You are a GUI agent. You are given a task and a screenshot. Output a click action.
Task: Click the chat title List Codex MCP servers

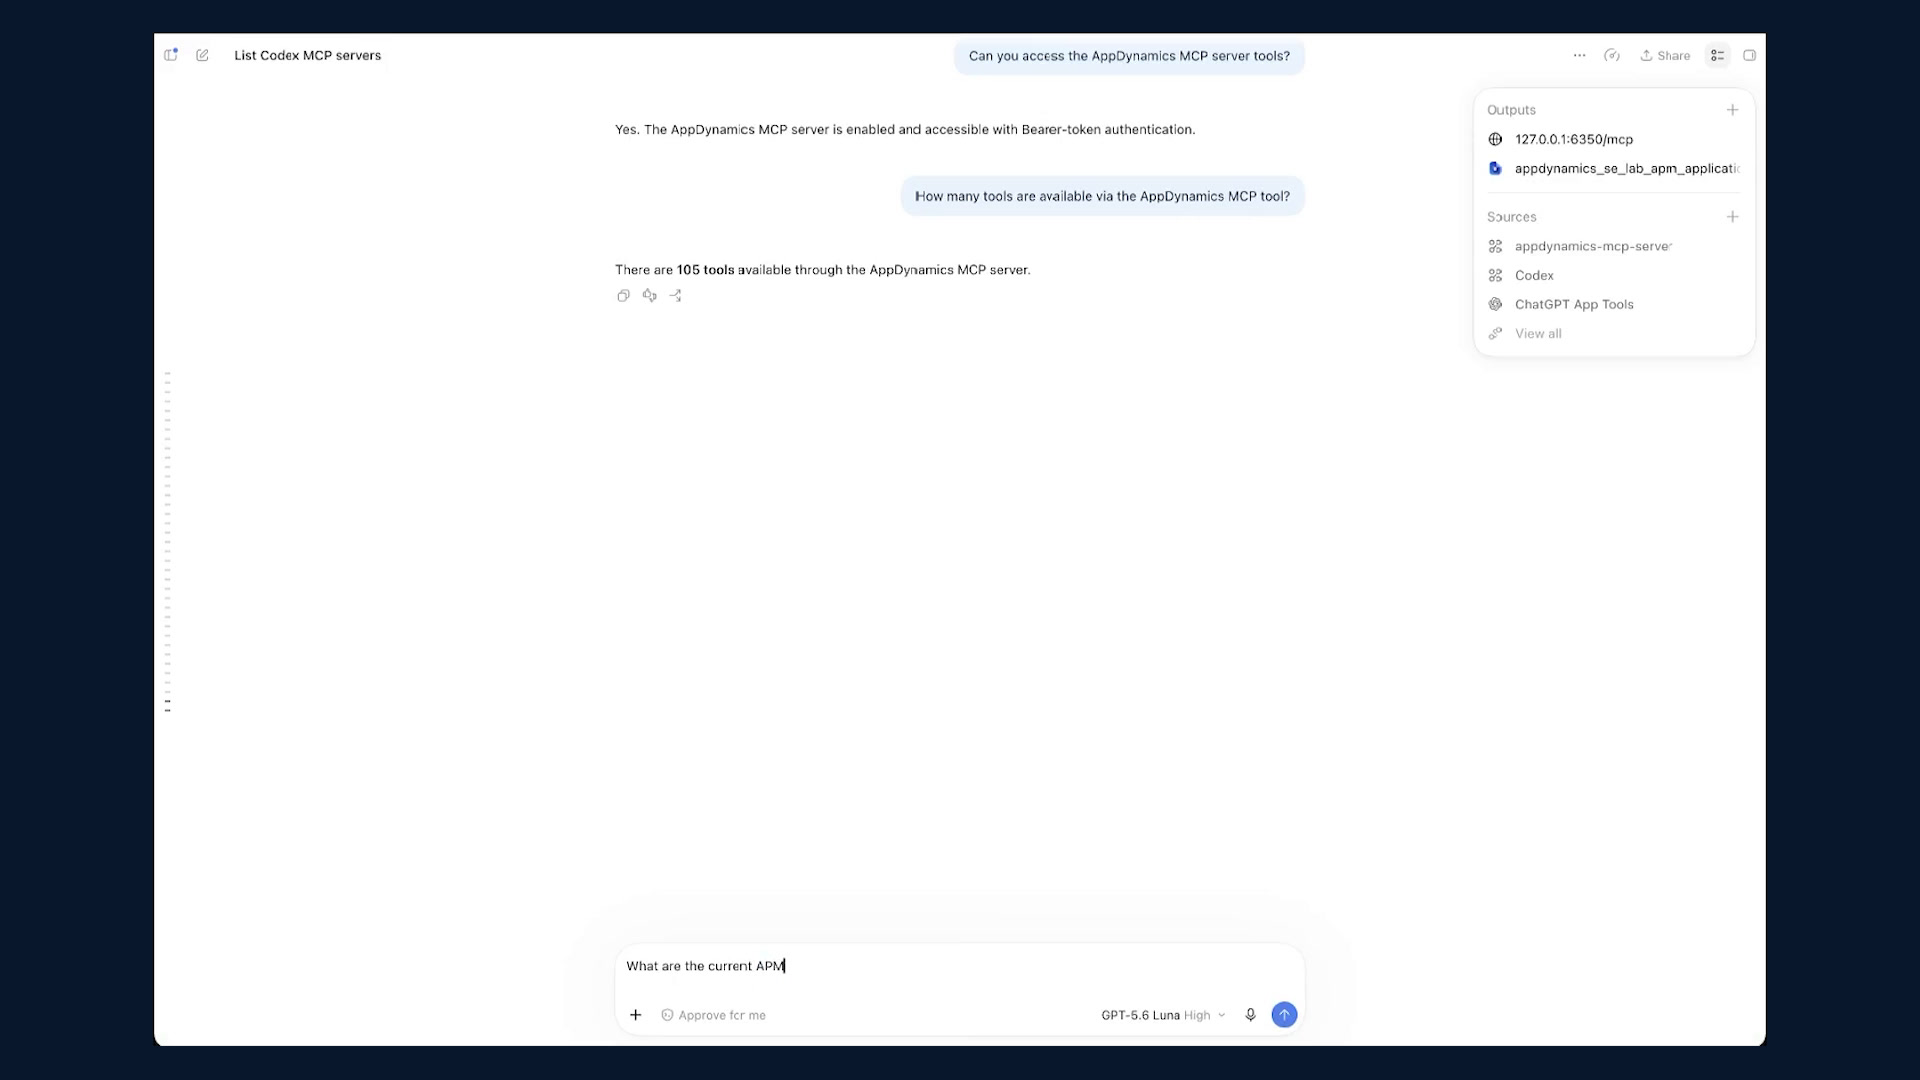point(307,55)
